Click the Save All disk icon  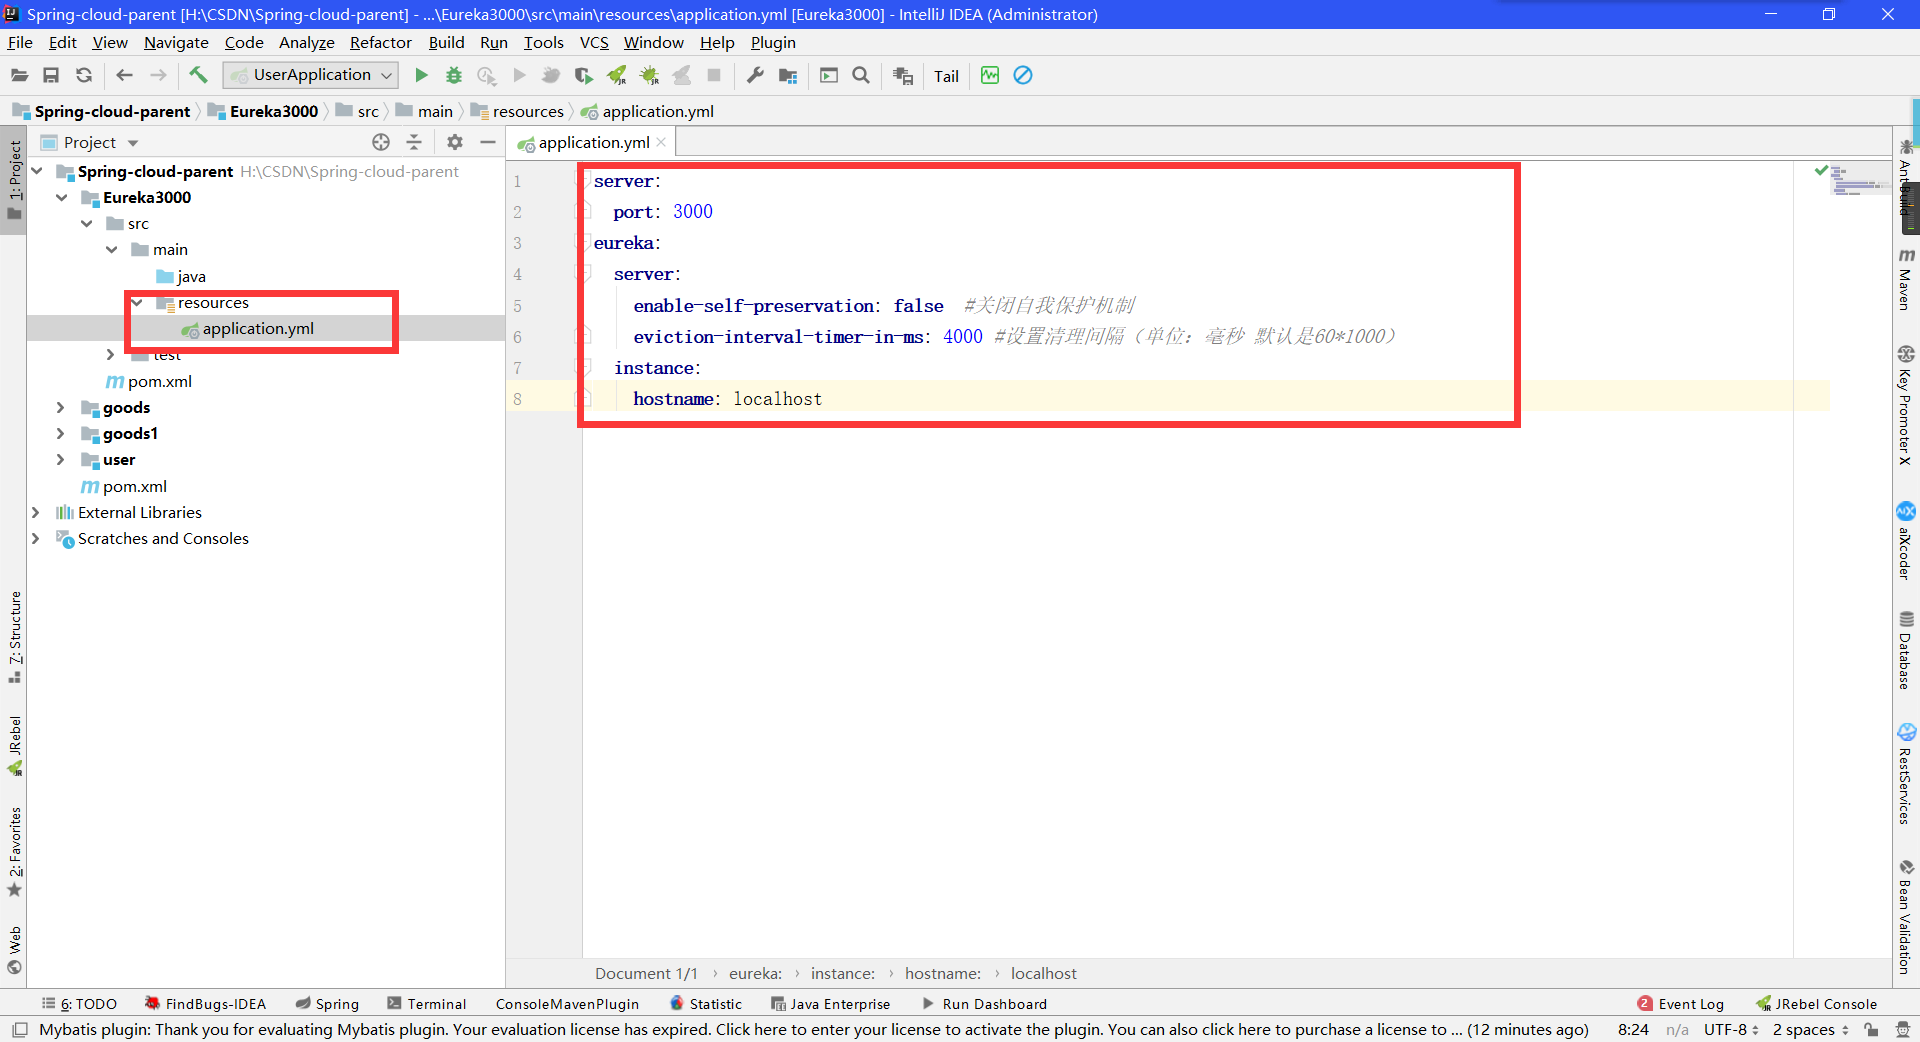(x=51, y=75)
